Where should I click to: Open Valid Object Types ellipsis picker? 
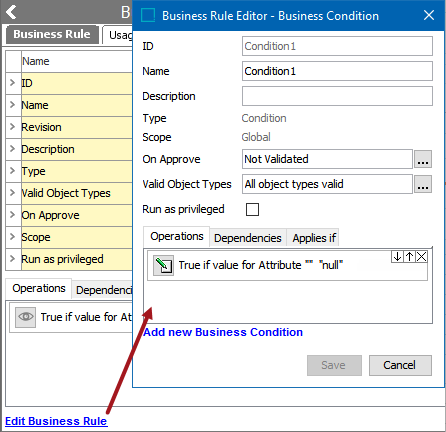[423, 184]
